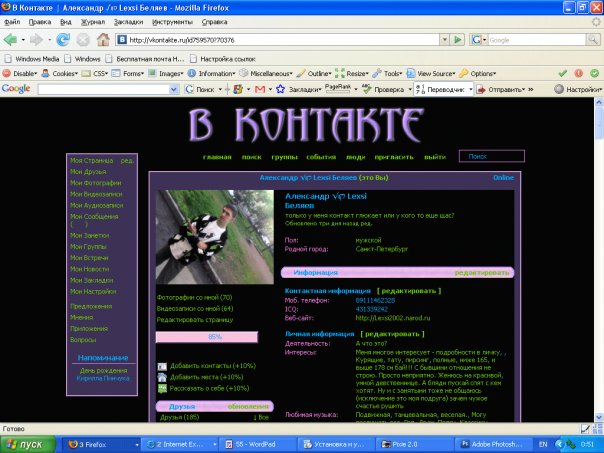Open the Windows Media bookmark
Image resolution: width=604 pixels, height=453 pixels.
click(32, 59)
